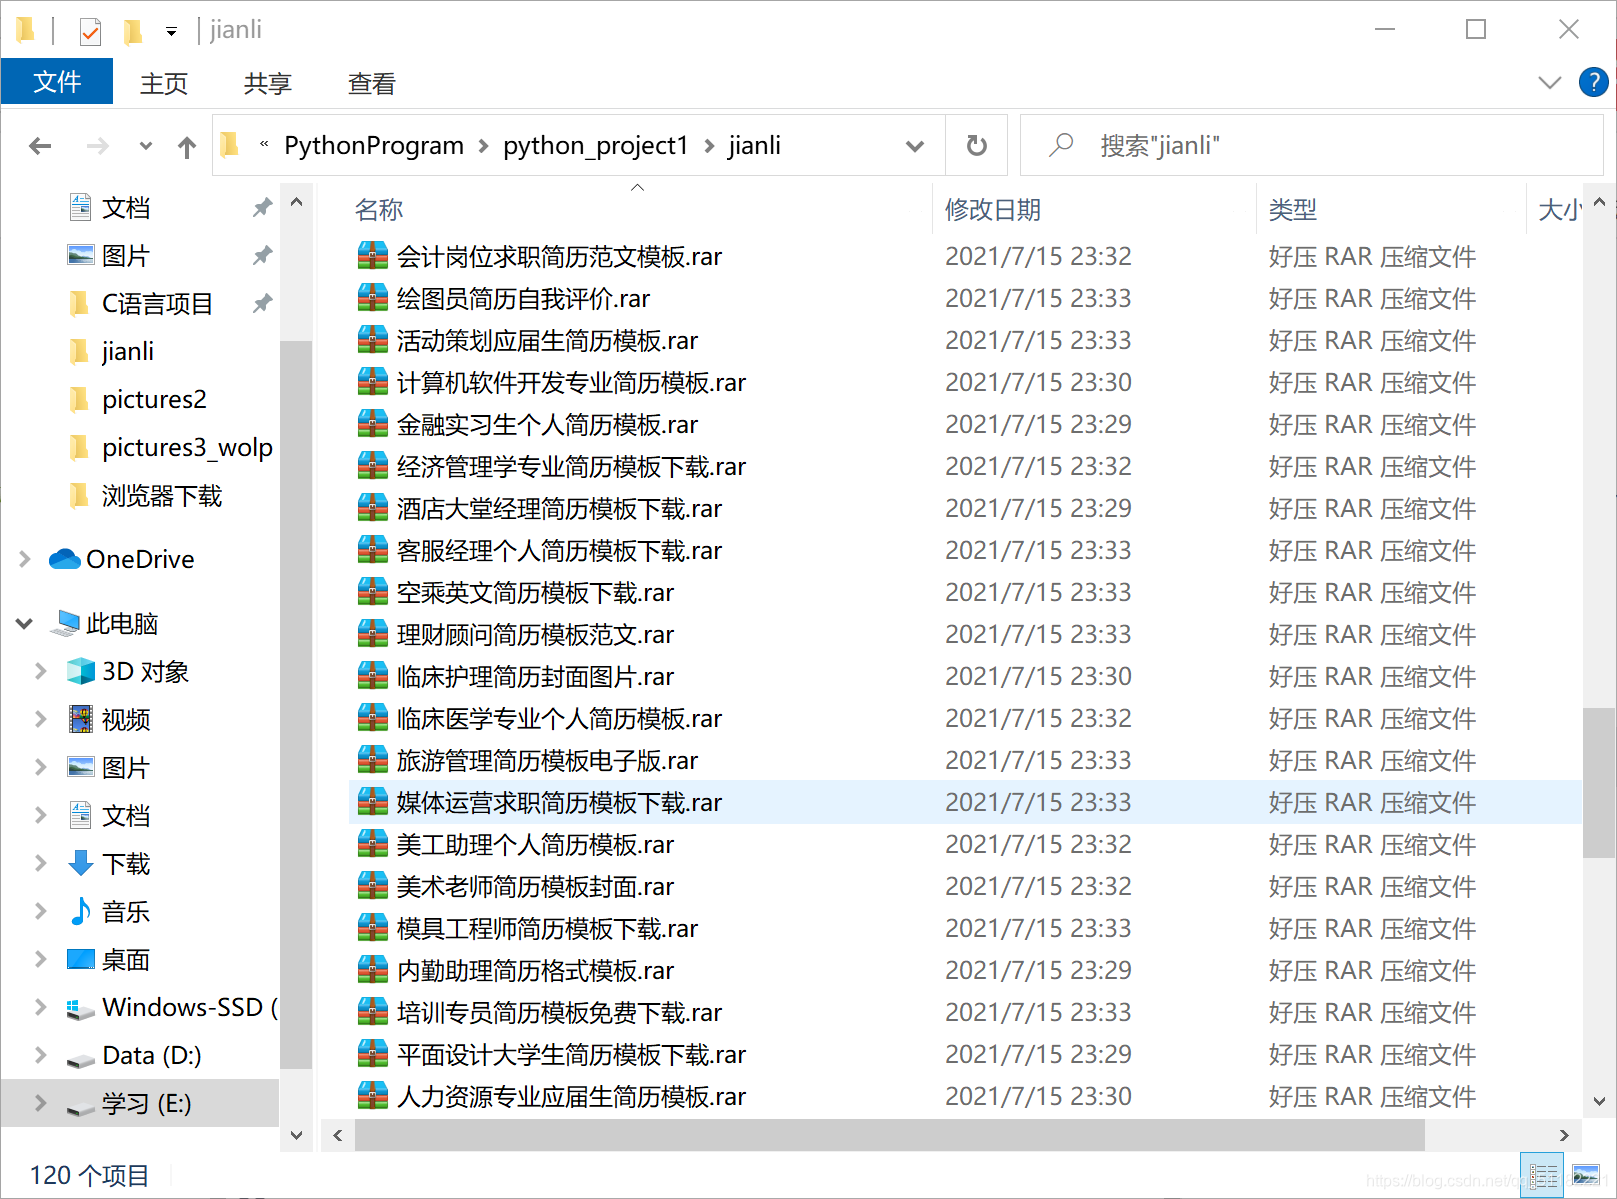Select Data (D:) drive

pos(151,1056)
